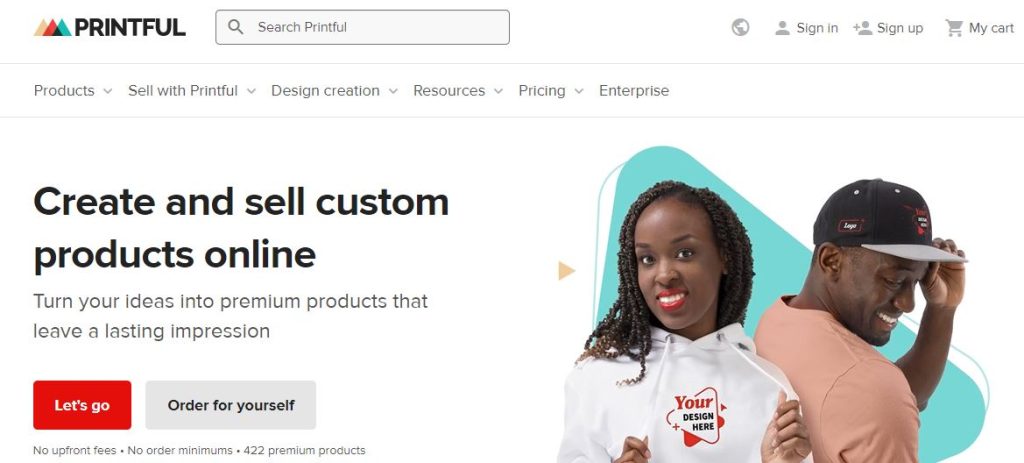Expand the Sell with Printful menu chevron

pos(251,91)
